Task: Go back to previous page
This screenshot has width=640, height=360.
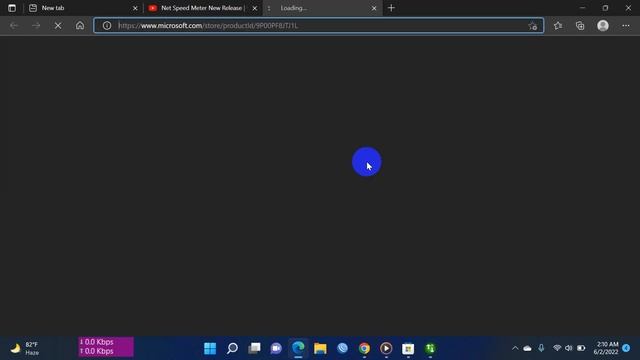Action: (14, 26)
